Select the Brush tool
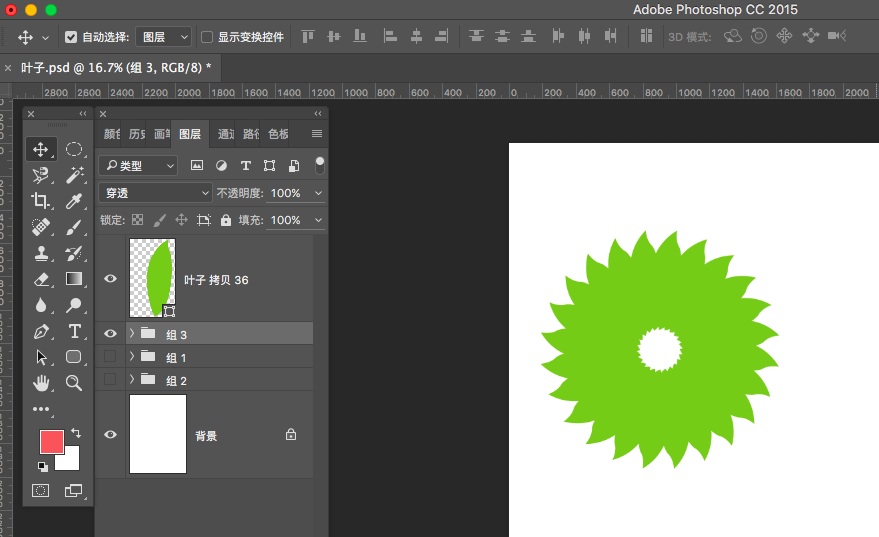Image resolution: width=879 pixels, height=537 pixels. pyautogui.click(x=73, y=227)
